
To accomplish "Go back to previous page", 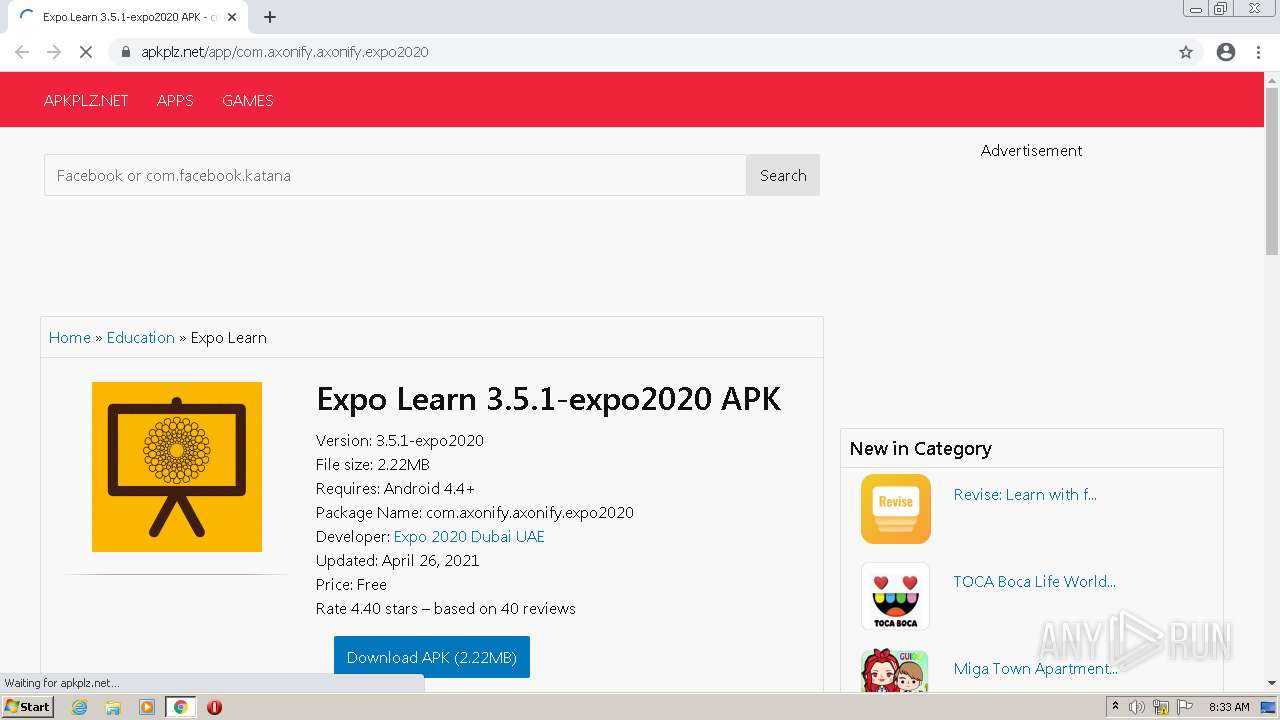I will (x=22, y=52).
